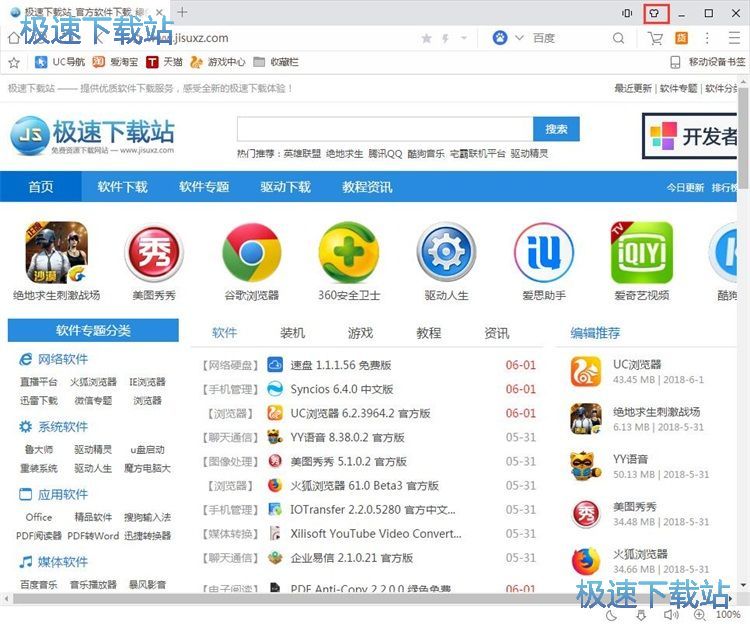Click 媒体软件 category heading
750x624 pixels.
tap(63, 562)
